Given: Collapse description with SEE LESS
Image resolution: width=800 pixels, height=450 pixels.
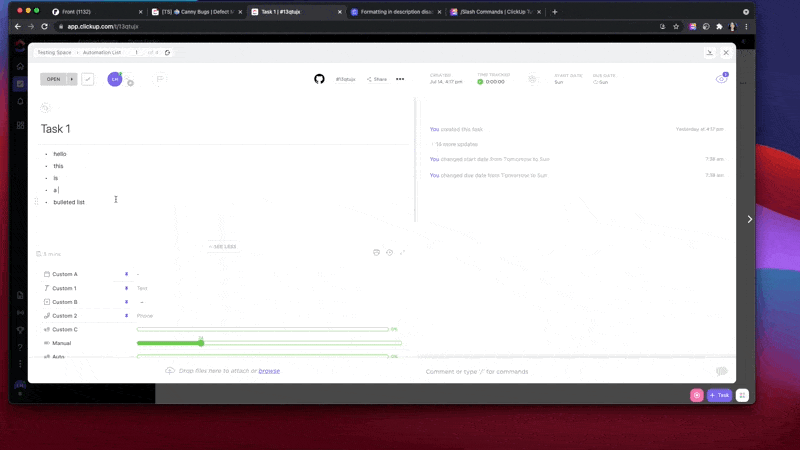Looking at the screenshot, I should [x=222, y=246].
